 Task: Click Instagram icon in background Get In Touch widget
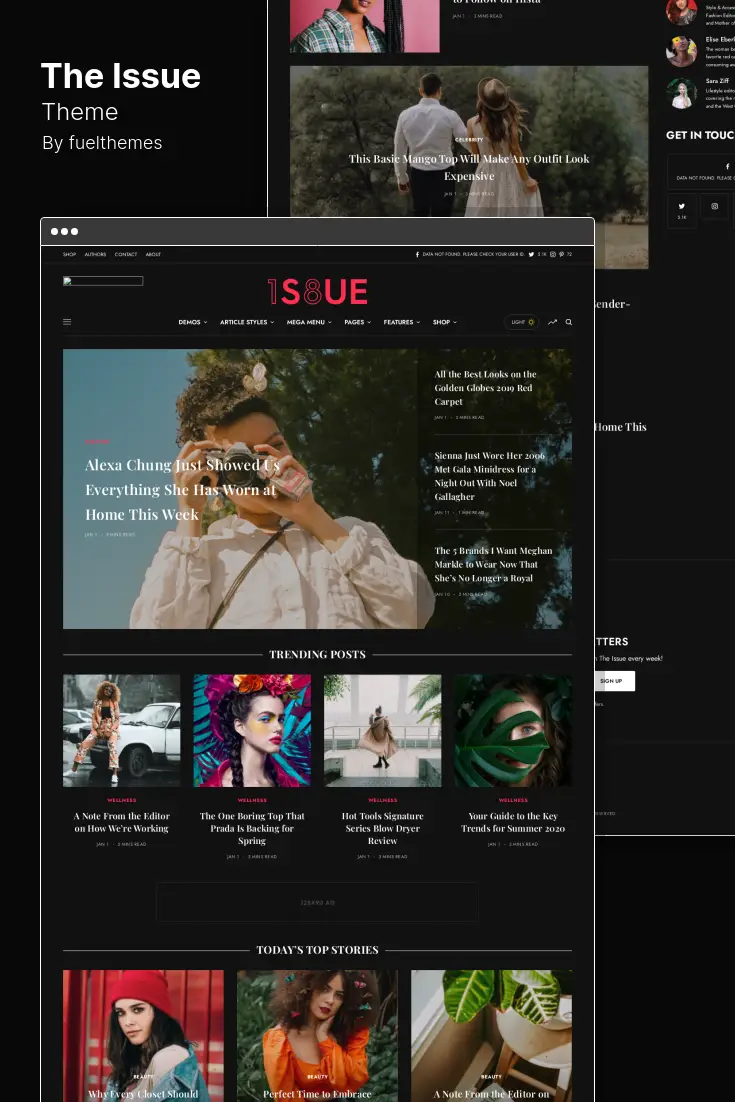pyautogui.click(x=715, y=206)
